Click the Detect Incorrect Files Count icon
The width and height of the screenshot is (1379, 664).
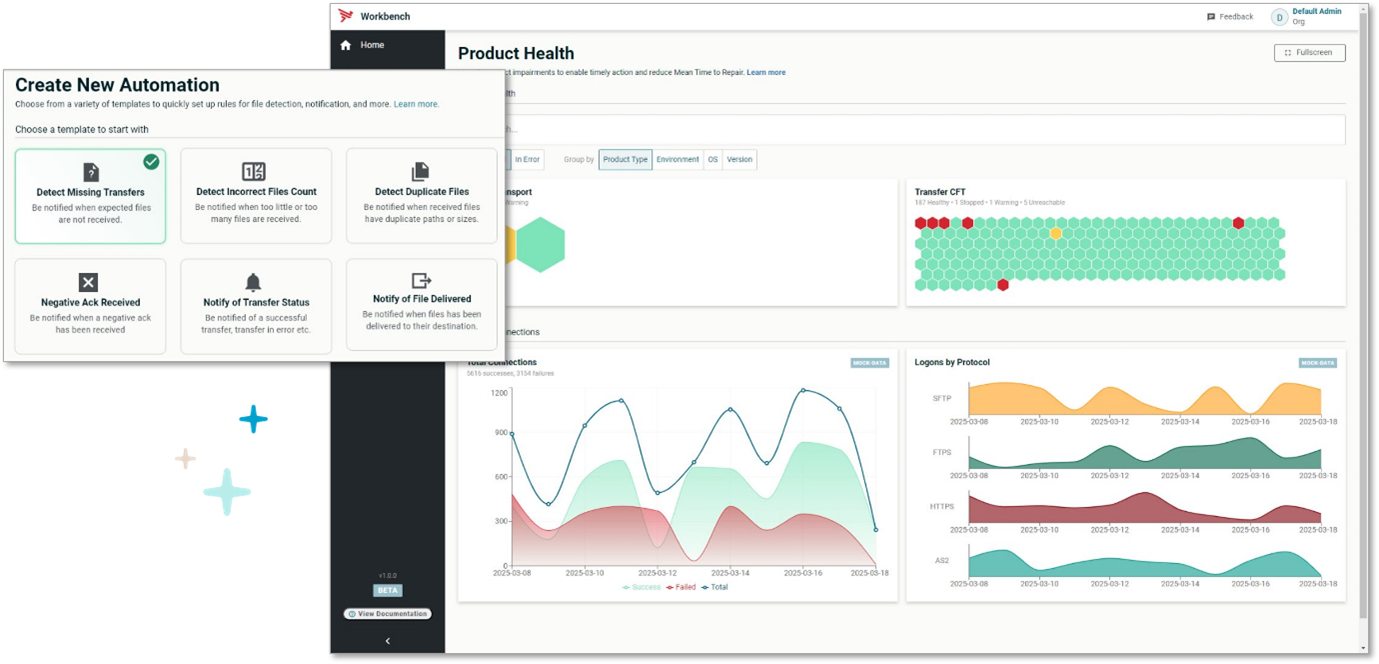tap(255, 172)
